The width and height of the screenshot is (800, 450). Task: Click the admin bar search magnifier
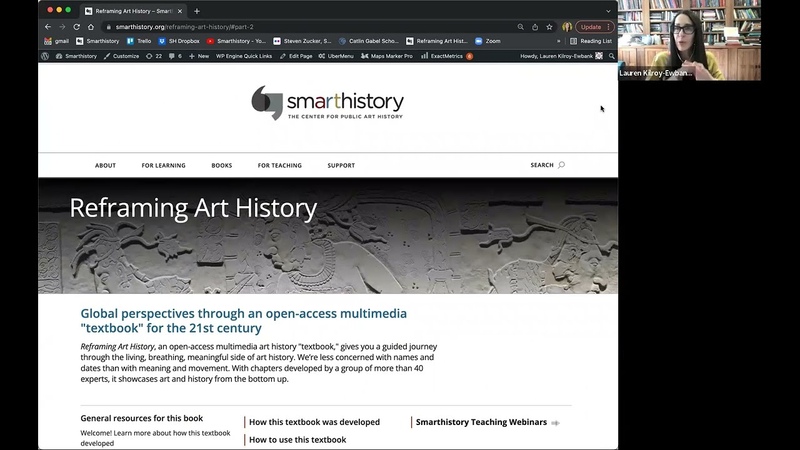[611, 56]
